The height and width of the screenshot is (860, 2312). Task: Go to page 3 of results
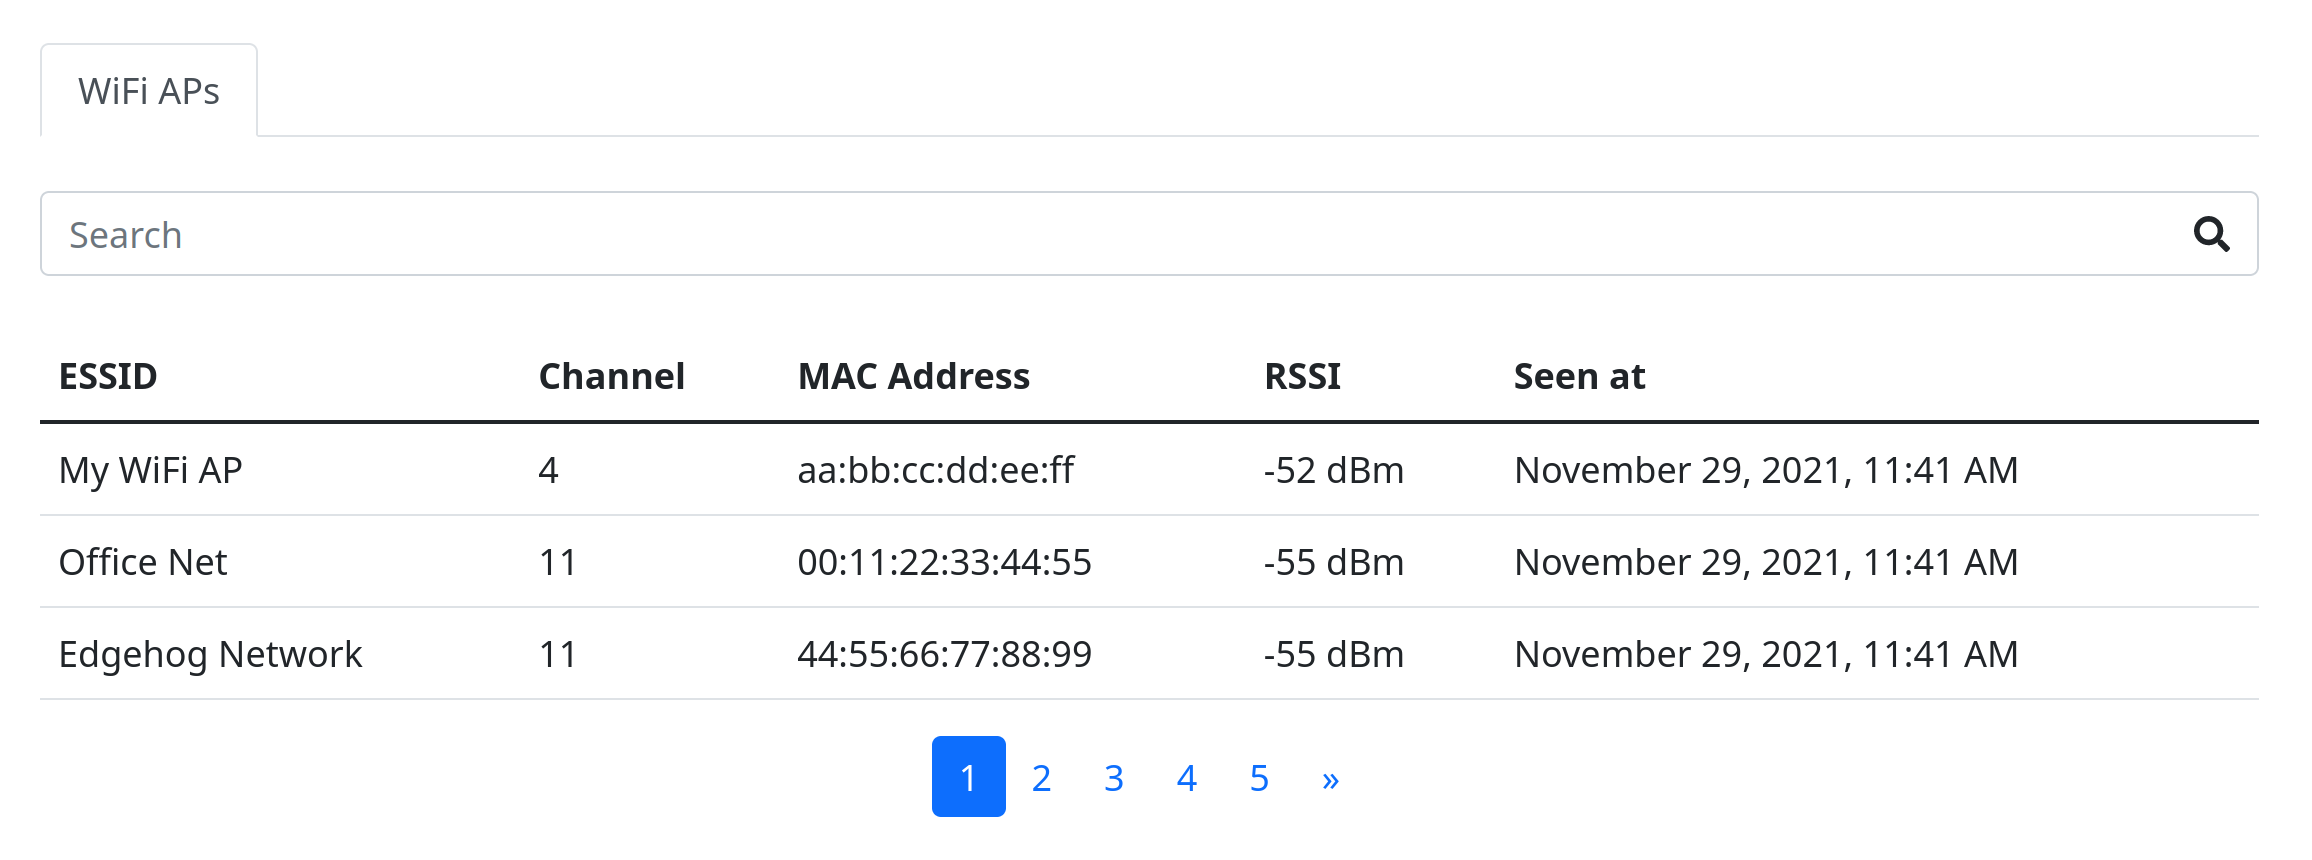tap(1113, 778)
